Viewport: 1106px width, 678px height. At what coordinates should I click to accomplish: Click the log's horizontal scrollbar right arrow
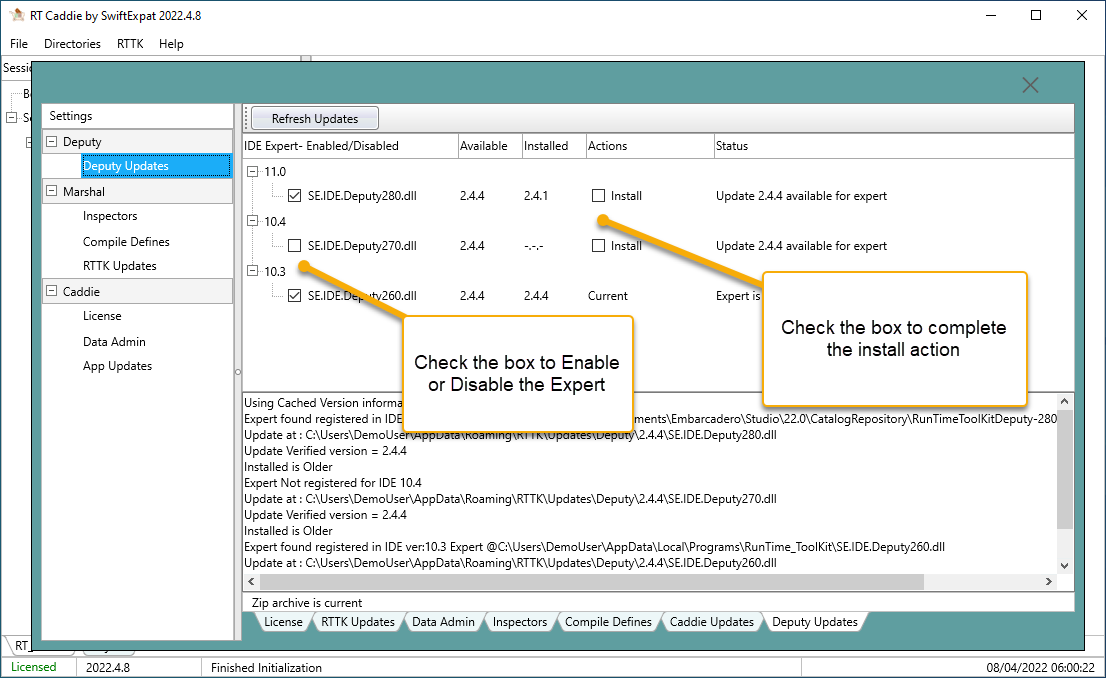click(x=1048, y=582)
